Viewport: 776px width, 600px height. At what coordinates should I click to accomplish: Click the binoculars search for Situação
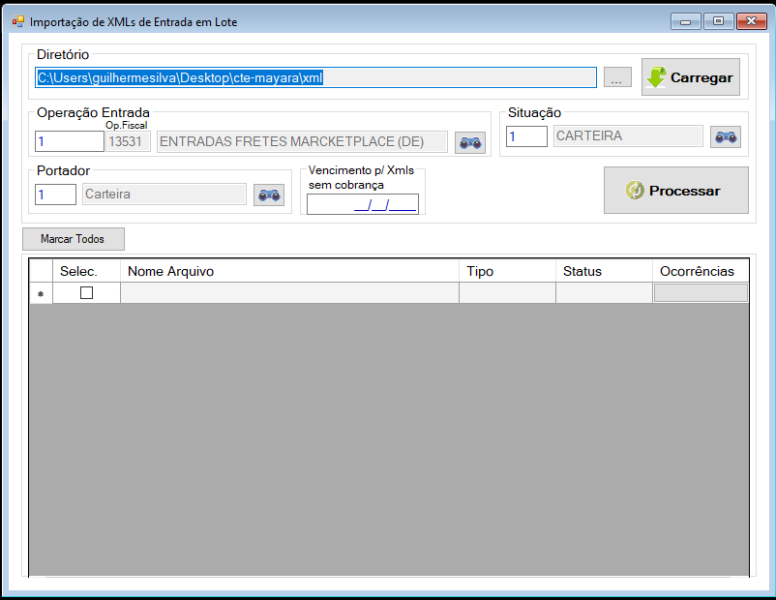click(726, 137)
